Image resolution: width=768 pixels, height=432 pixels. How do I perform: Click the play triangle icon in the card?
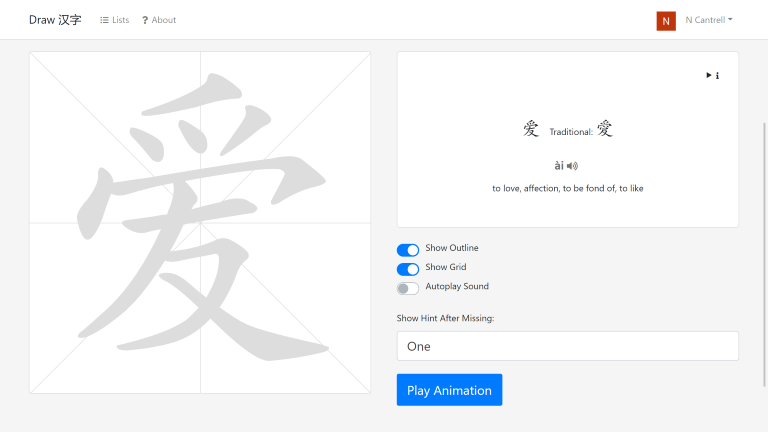click(708, 75)
